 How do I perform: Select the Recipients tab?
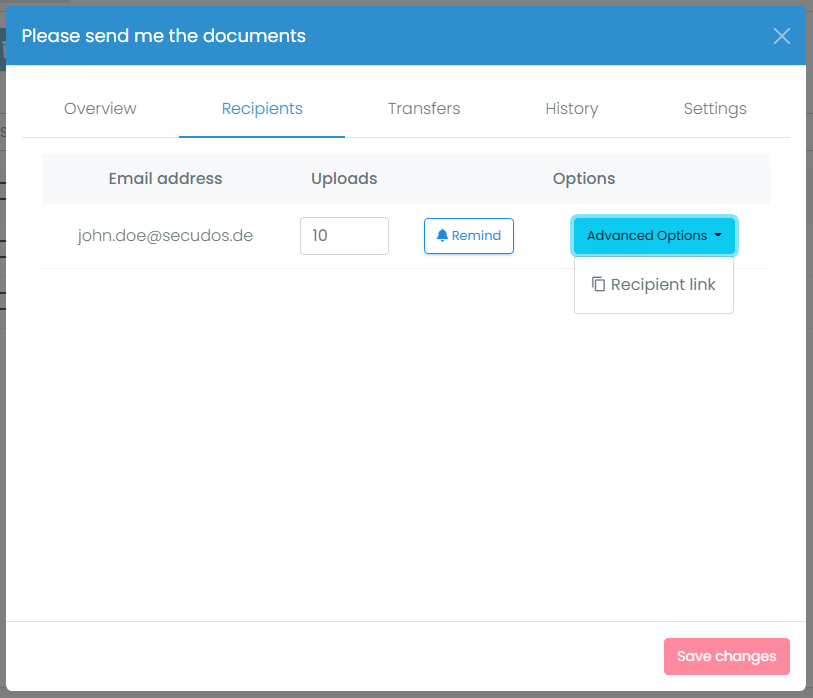coord(262,108)
